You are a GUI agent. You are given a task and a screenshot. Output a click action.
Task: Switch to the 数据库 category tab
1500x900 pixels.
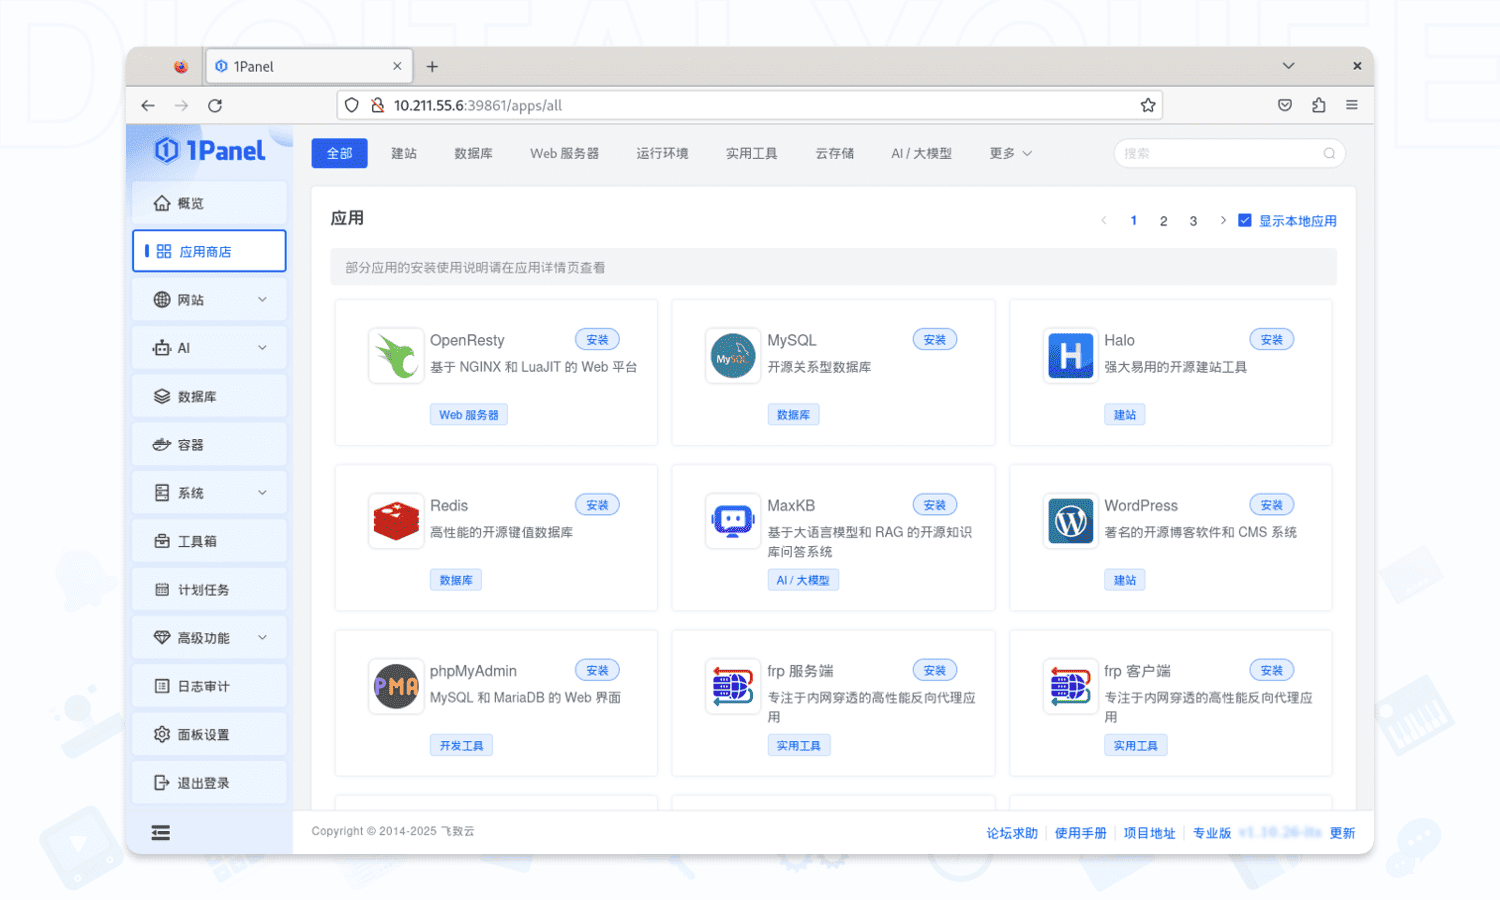click(x=473, y=153)
